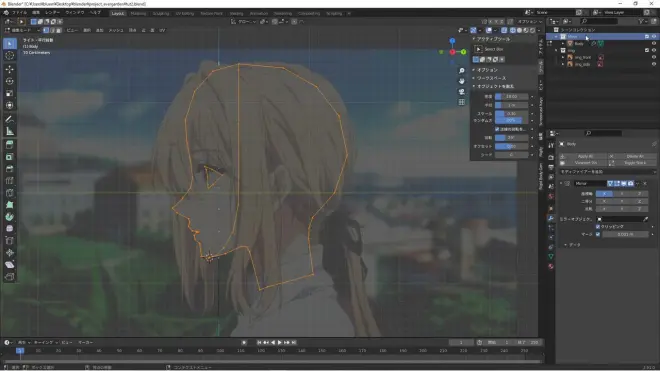The image size is (660, 371).
Task: Select the 3D Cursor tool
Action: 10,56
